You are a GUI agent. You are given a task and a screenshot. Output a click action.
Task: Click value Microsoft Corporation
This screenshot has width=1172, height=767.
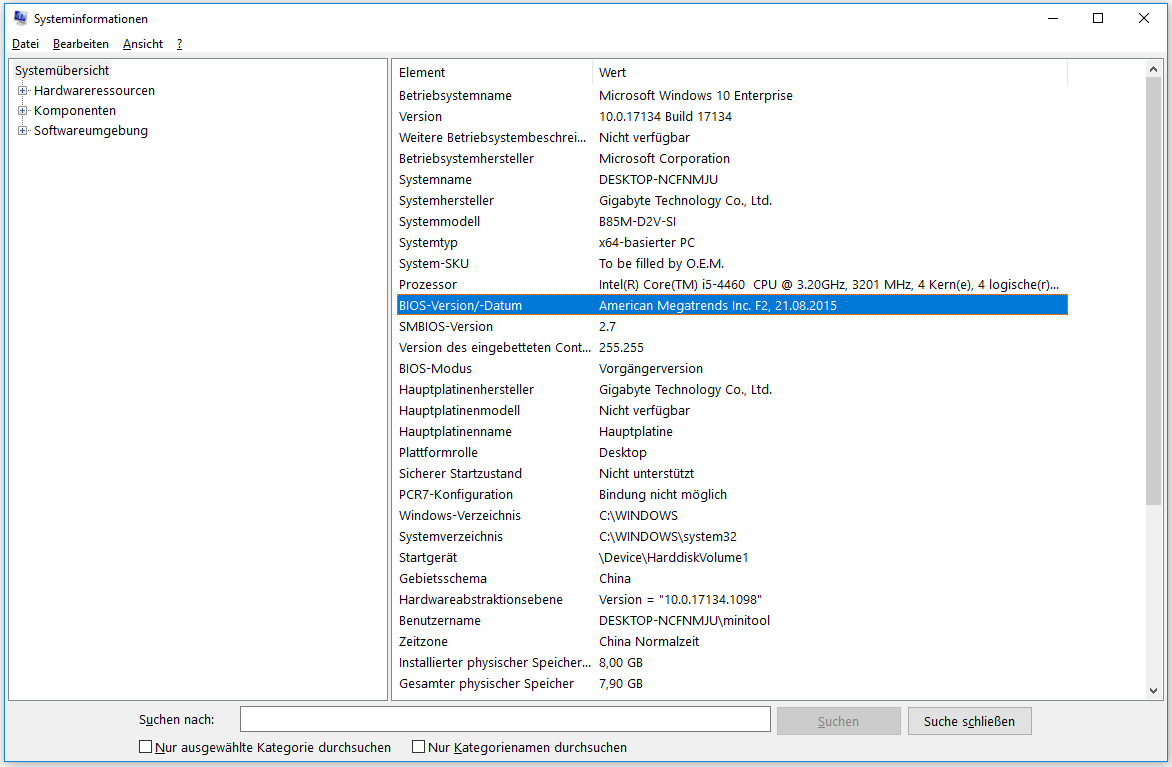pos(664,158)
